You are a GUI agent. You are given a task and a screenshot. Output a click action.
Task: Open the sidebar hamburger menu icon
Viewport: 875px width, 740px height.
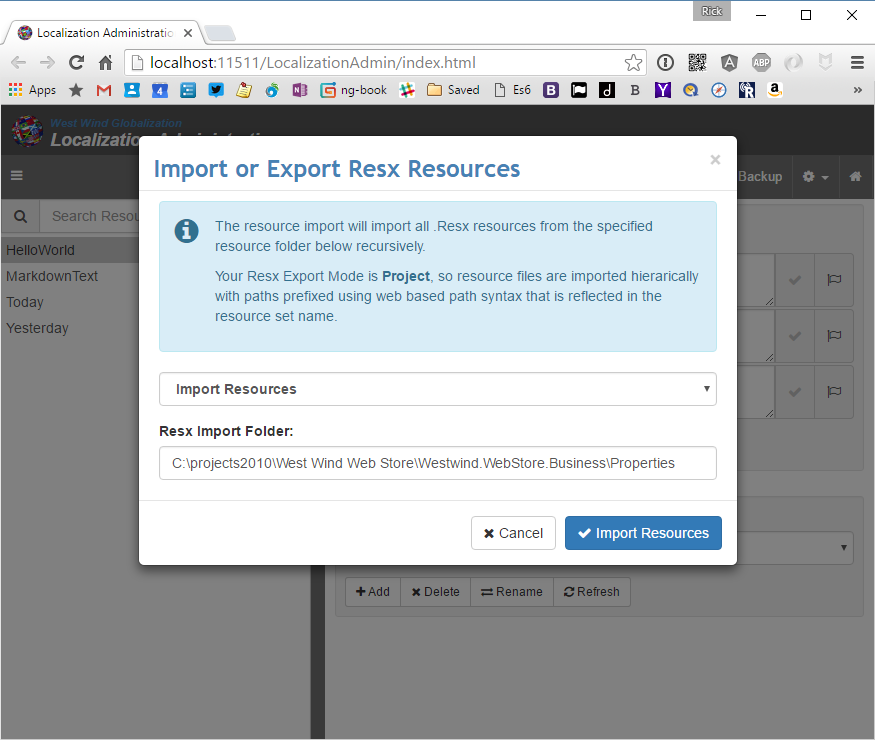[x=16, y=175]
